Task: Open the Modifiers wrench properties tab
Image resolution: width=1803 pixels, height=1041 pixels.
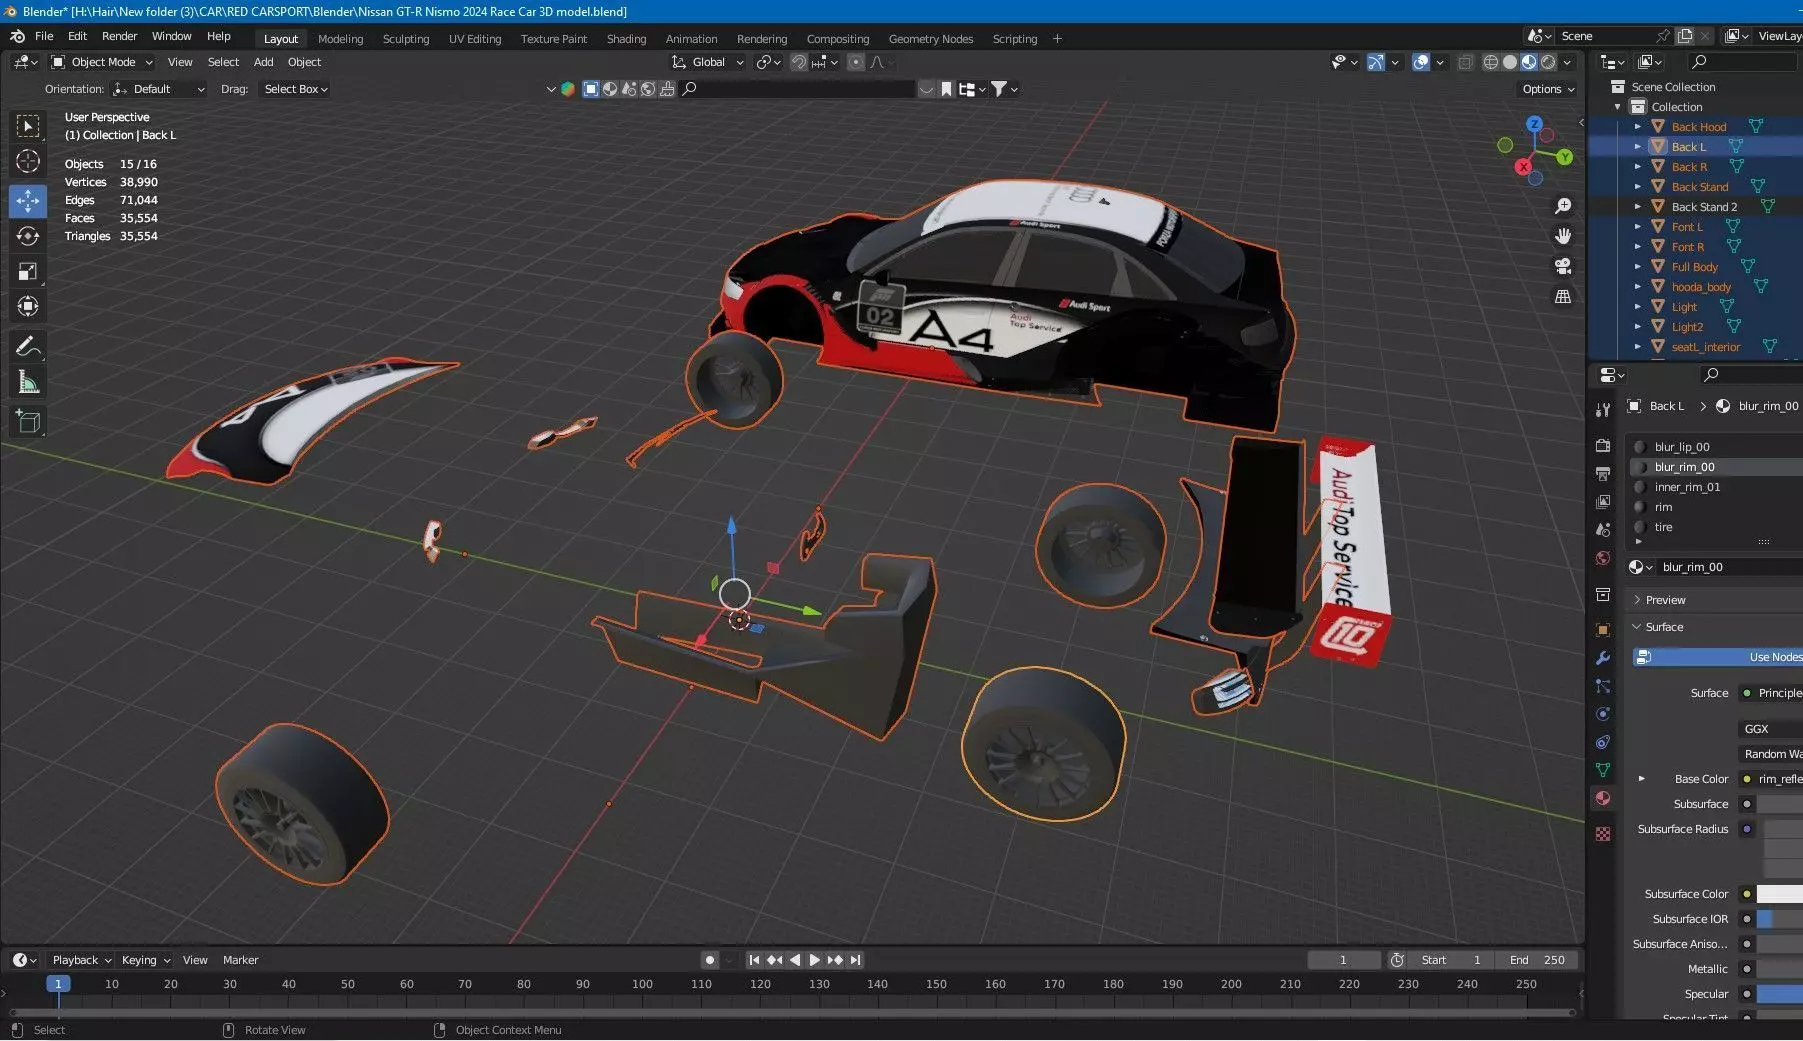Action: pyautogui.click(x=1603, y=658)
